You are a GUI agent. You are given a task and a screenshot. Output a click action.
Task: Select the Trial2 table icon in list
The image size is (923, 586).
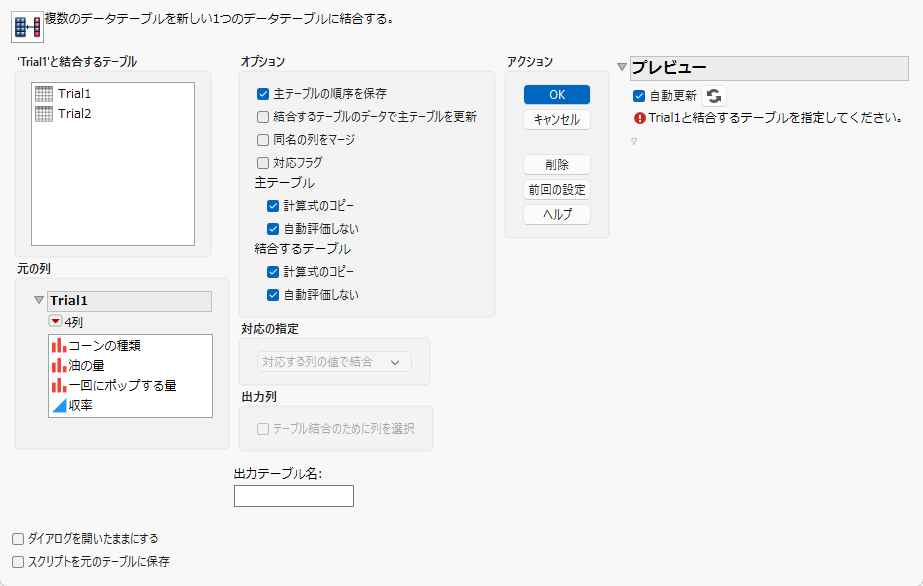pos(44,114)
